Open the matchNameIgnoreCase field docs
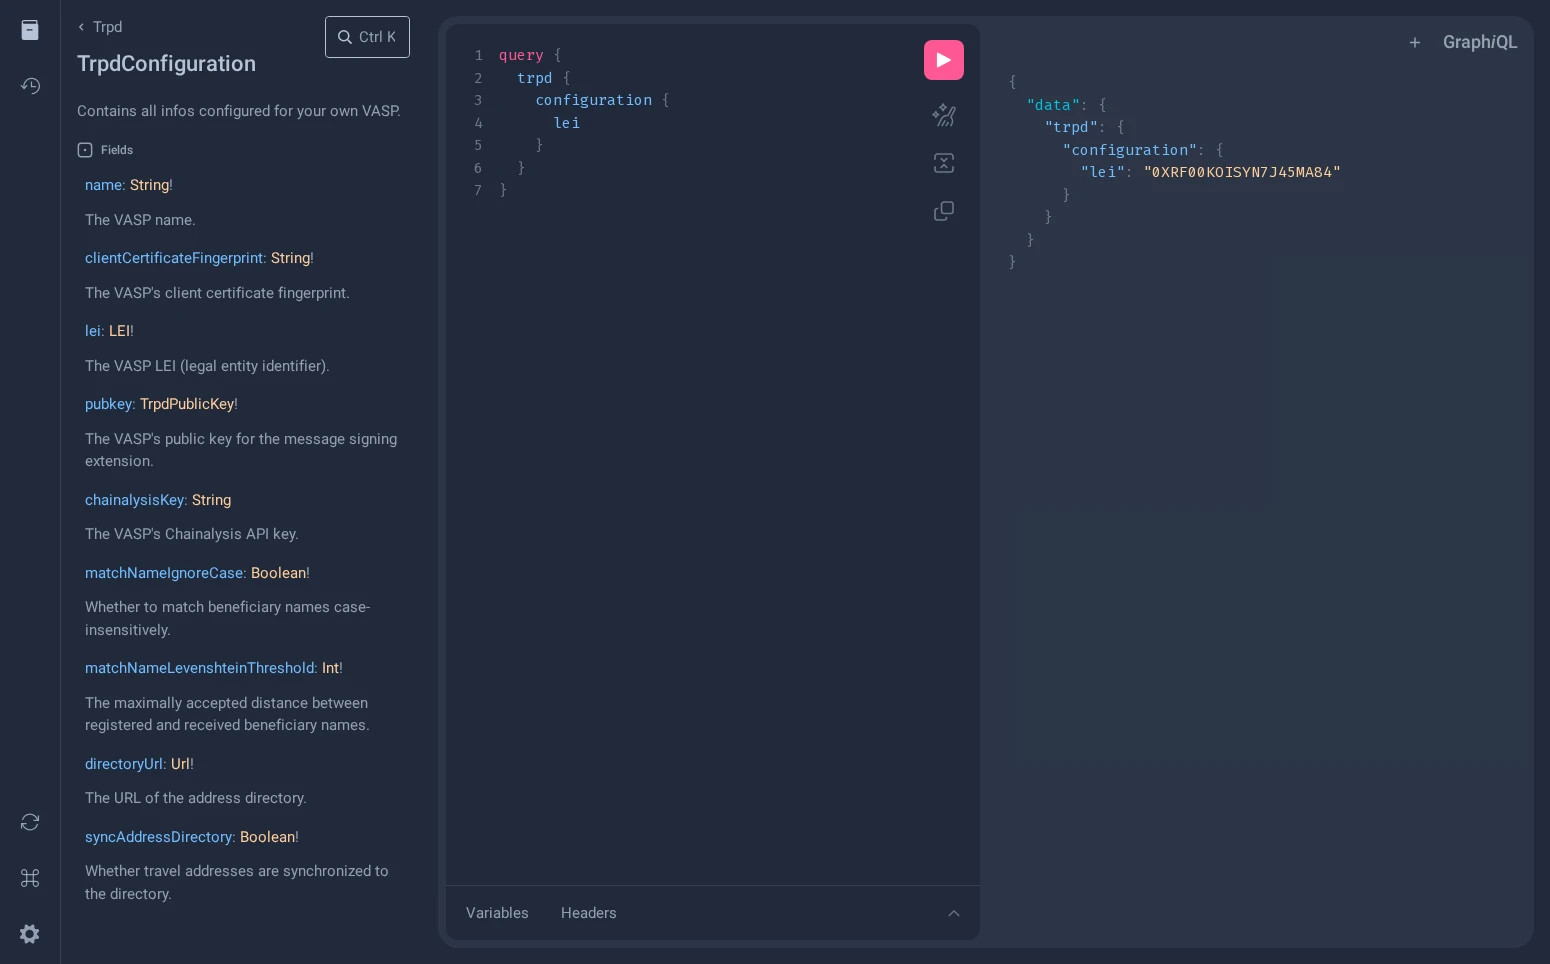This screenshot has height=964, width=1550. 165,573
